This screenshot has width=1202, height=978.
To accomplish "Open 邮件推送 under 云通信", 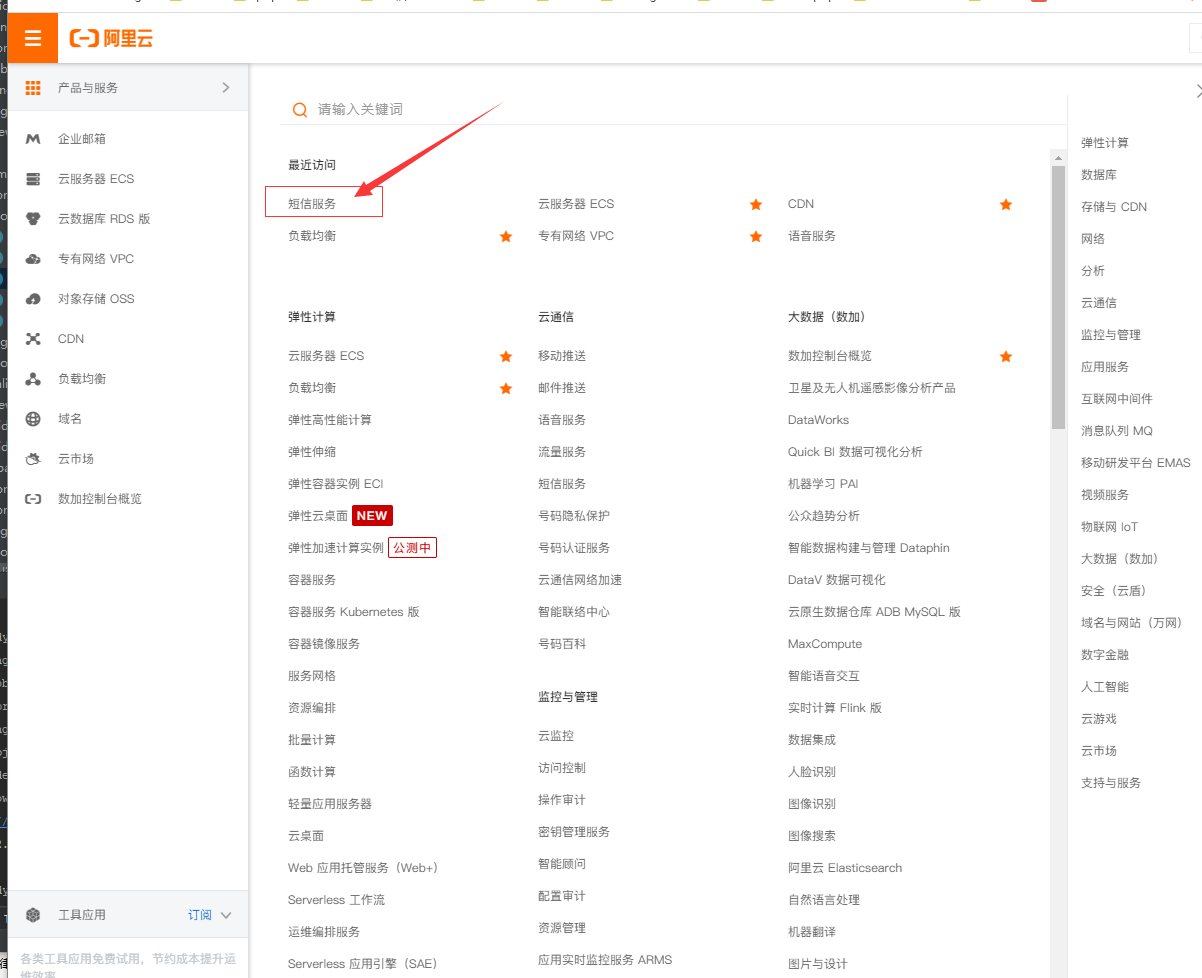I will click(562, 388).
